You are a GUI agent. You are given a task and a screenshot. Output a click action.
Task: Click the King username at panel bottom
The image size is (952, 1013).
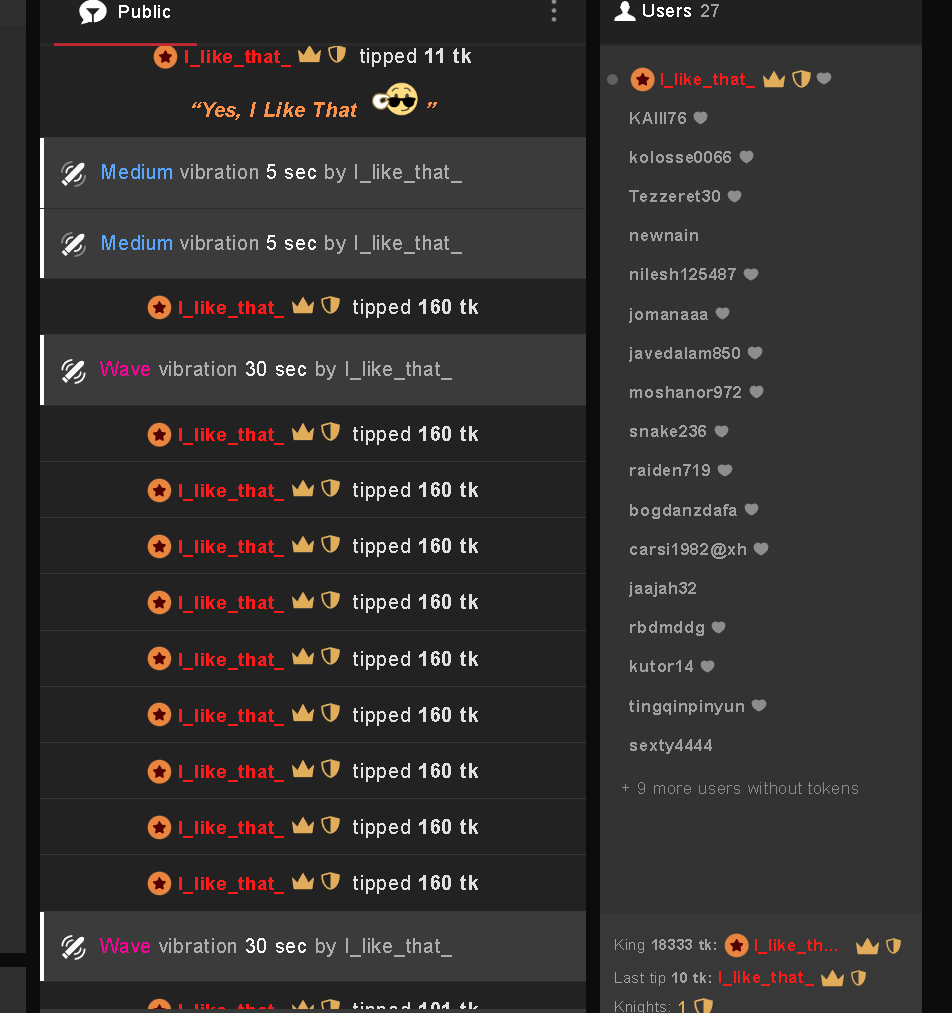(x=796, y=946)
